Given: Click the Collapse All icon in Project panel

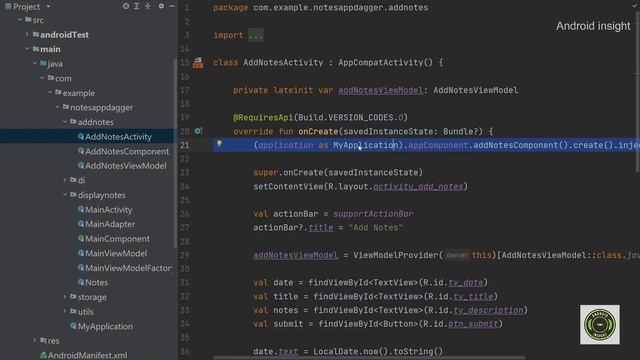Looking at the screenshot, I should 148,6.
